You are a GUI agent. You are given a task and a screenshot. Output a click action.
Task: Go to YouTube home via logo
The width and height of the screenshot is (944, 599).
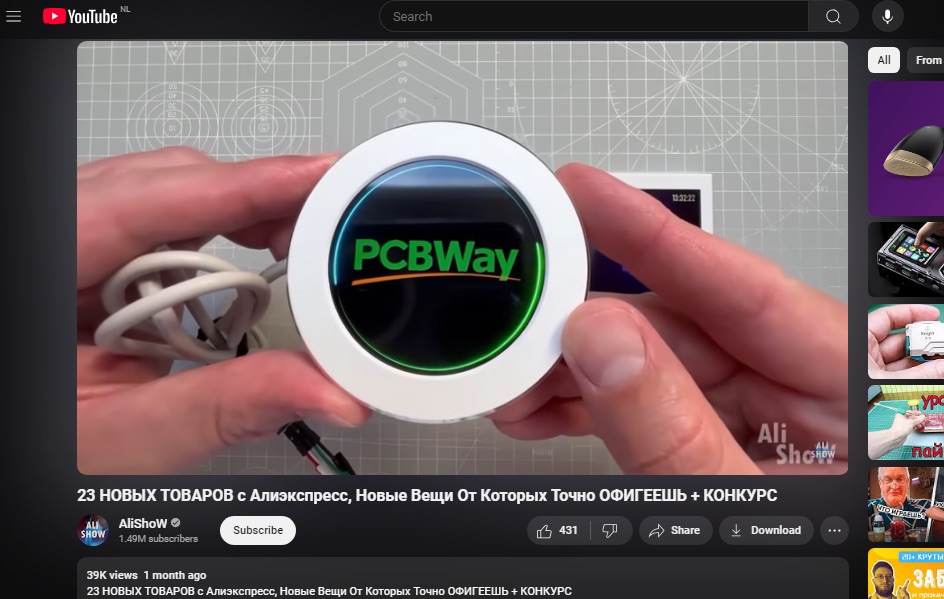click(80, 16)
